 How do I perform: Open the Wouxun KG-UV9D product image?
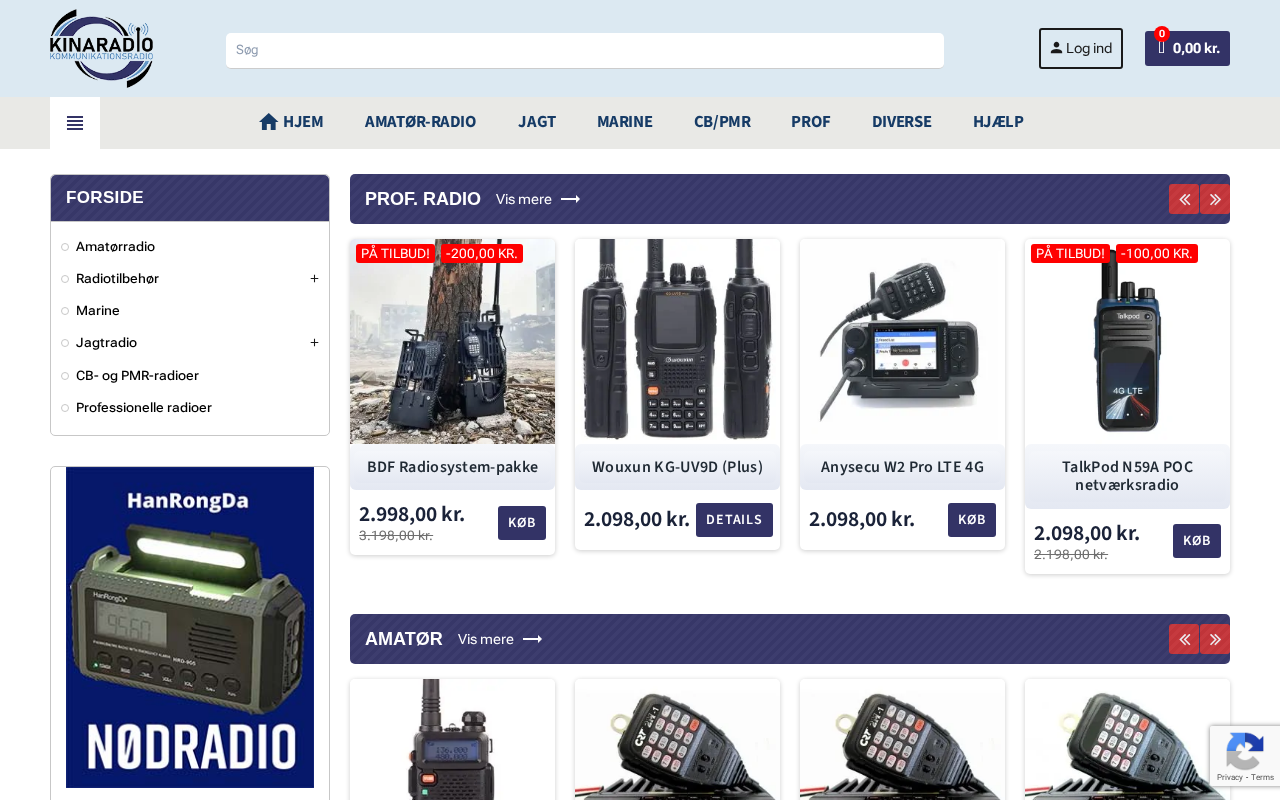tap(677, 341)
